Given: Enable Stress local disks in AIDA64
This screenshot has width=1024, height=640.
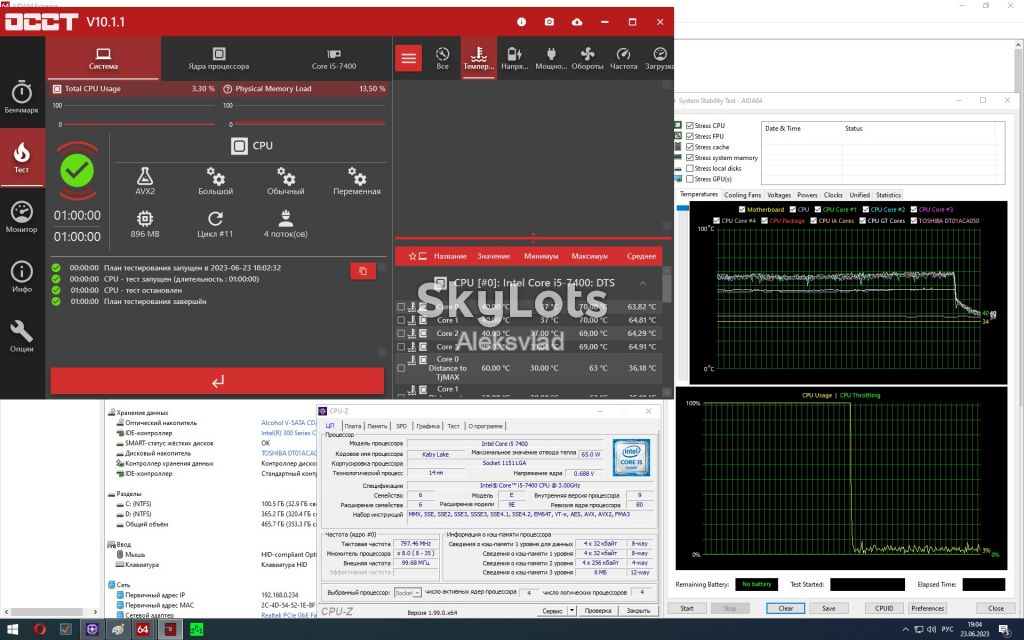Looking at the screenshot, I should (690, 168).
